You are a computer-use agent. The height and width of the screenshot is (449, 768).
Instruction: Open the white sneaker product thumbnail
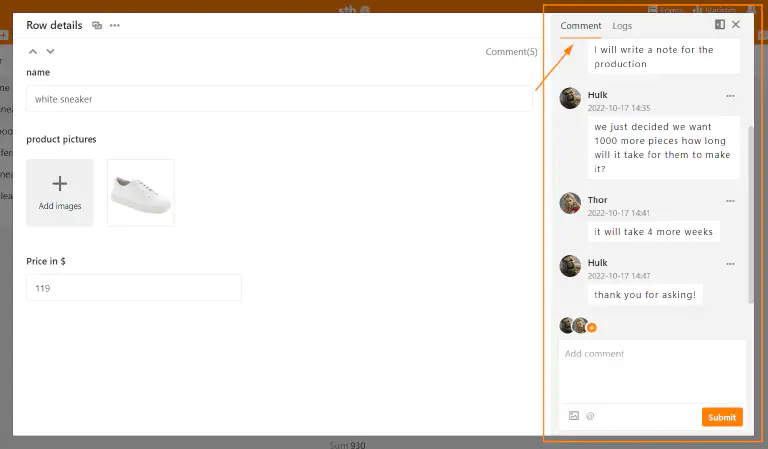pyautogui.click(x=140, y=192)
